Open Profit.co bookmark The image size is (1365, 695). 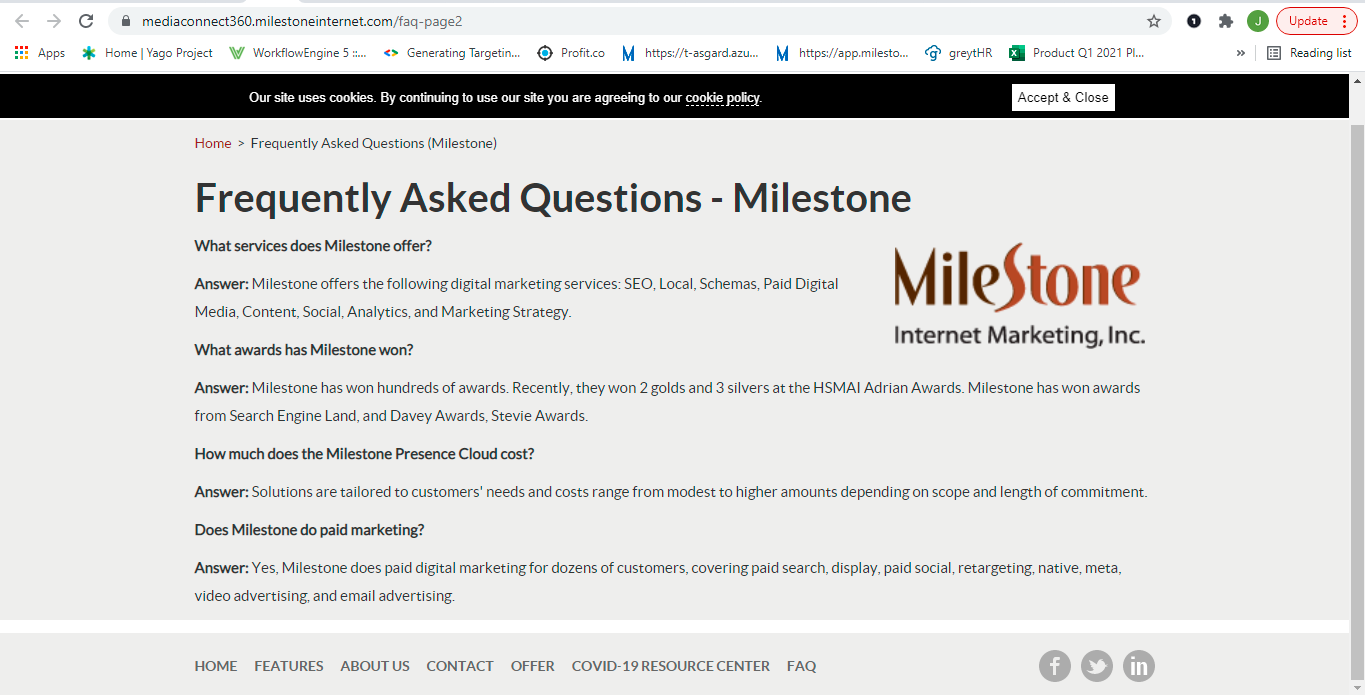click(x=571, y=53)
